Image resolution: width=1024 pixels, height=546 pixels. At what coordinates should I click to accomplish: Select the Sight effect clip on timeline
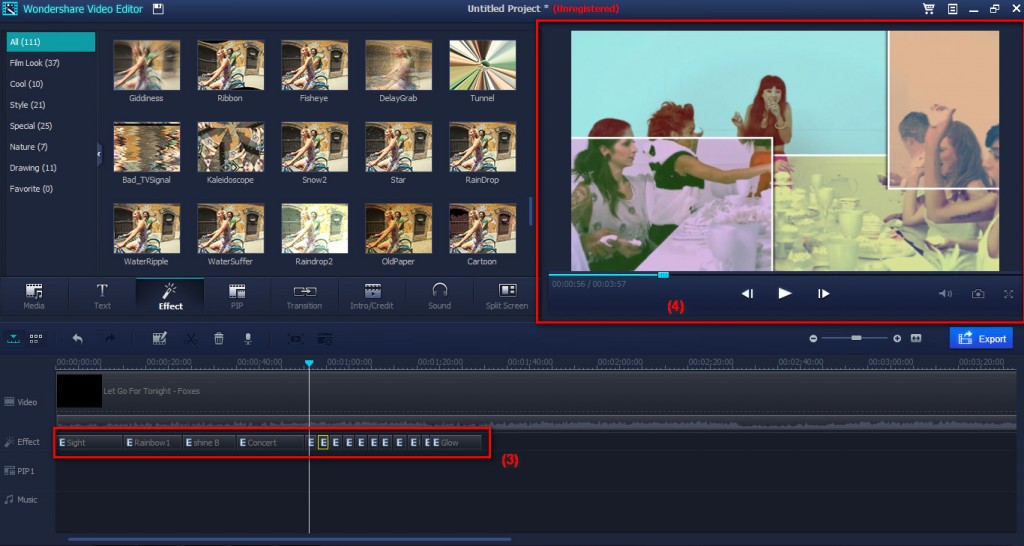[x=89, y=442]
